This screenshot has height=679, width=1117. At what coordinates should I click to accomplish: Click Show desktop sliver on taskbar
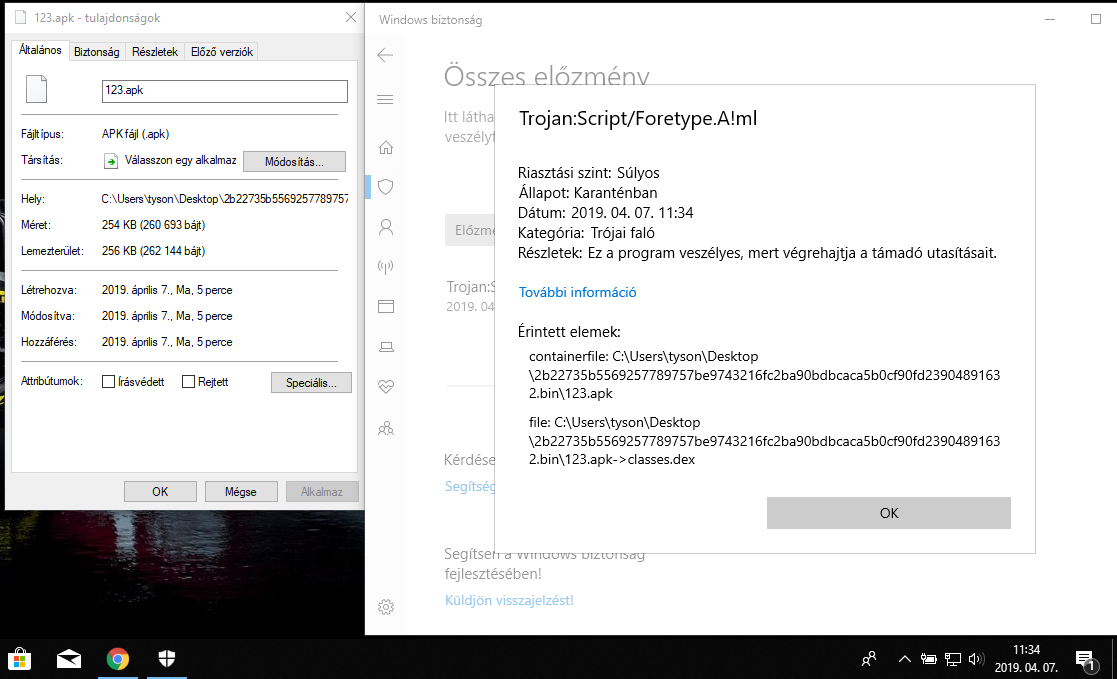pyautogui.click(x=1113, y=659)
